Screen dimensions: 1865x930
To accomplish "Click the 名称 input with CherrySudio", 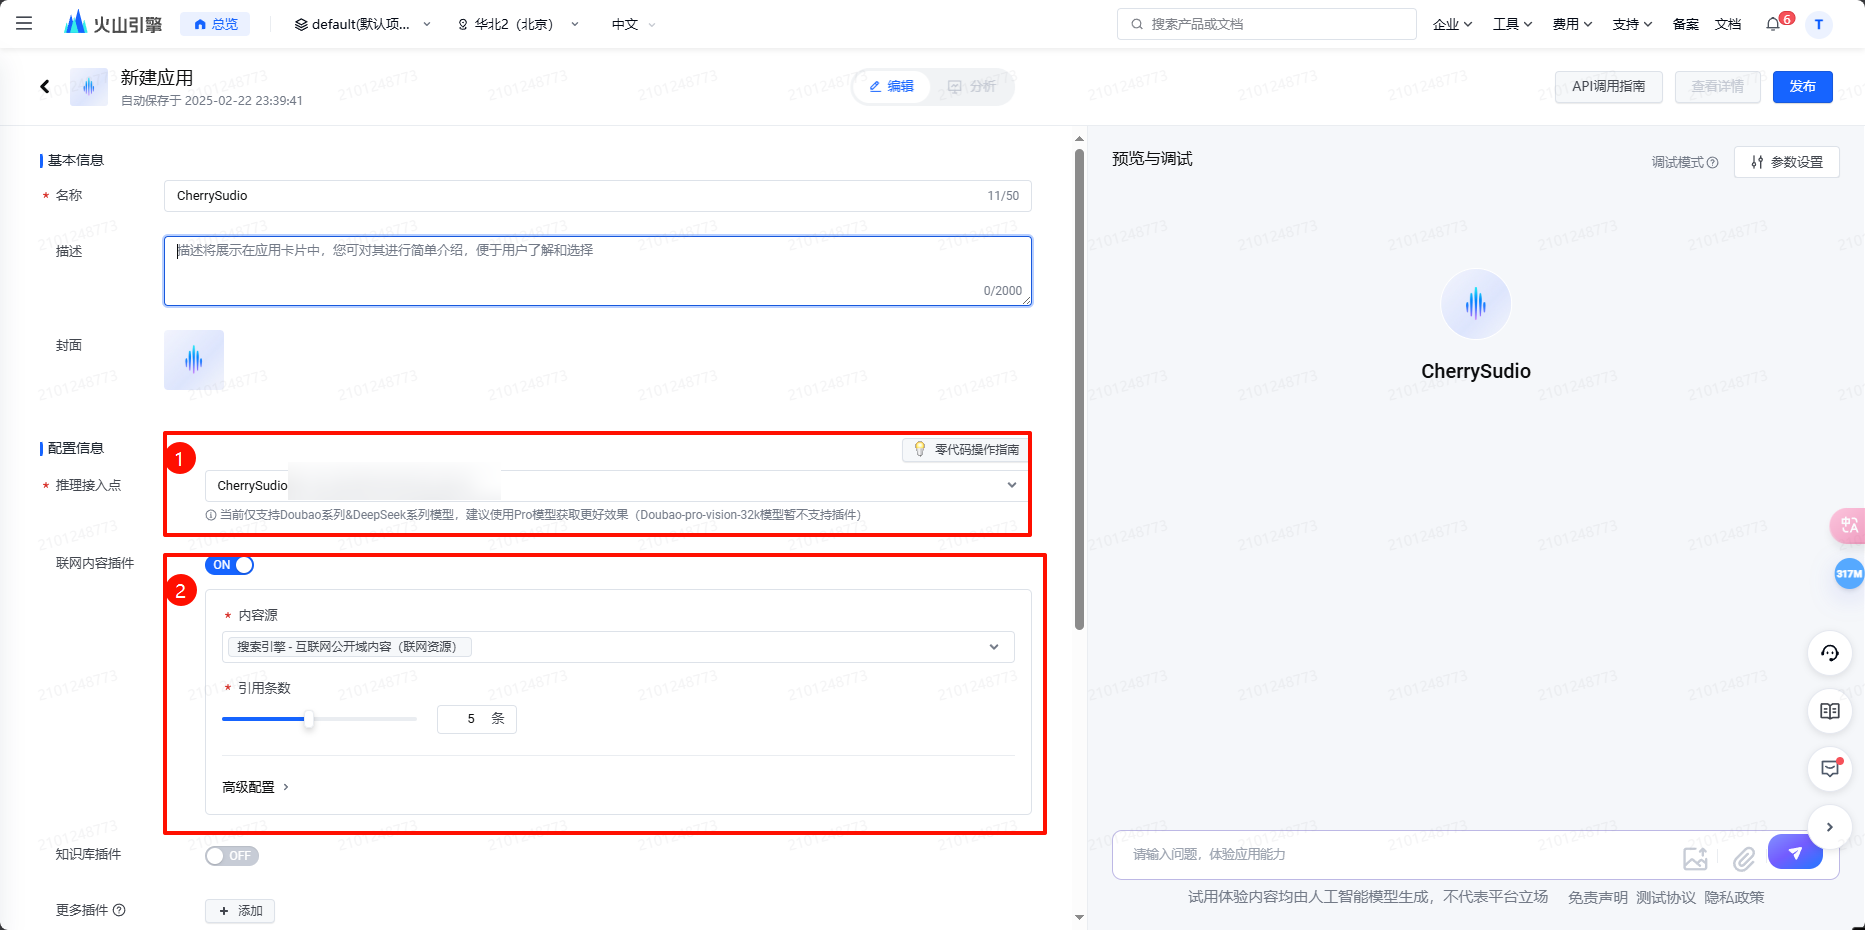I will [x=598, y=196].
